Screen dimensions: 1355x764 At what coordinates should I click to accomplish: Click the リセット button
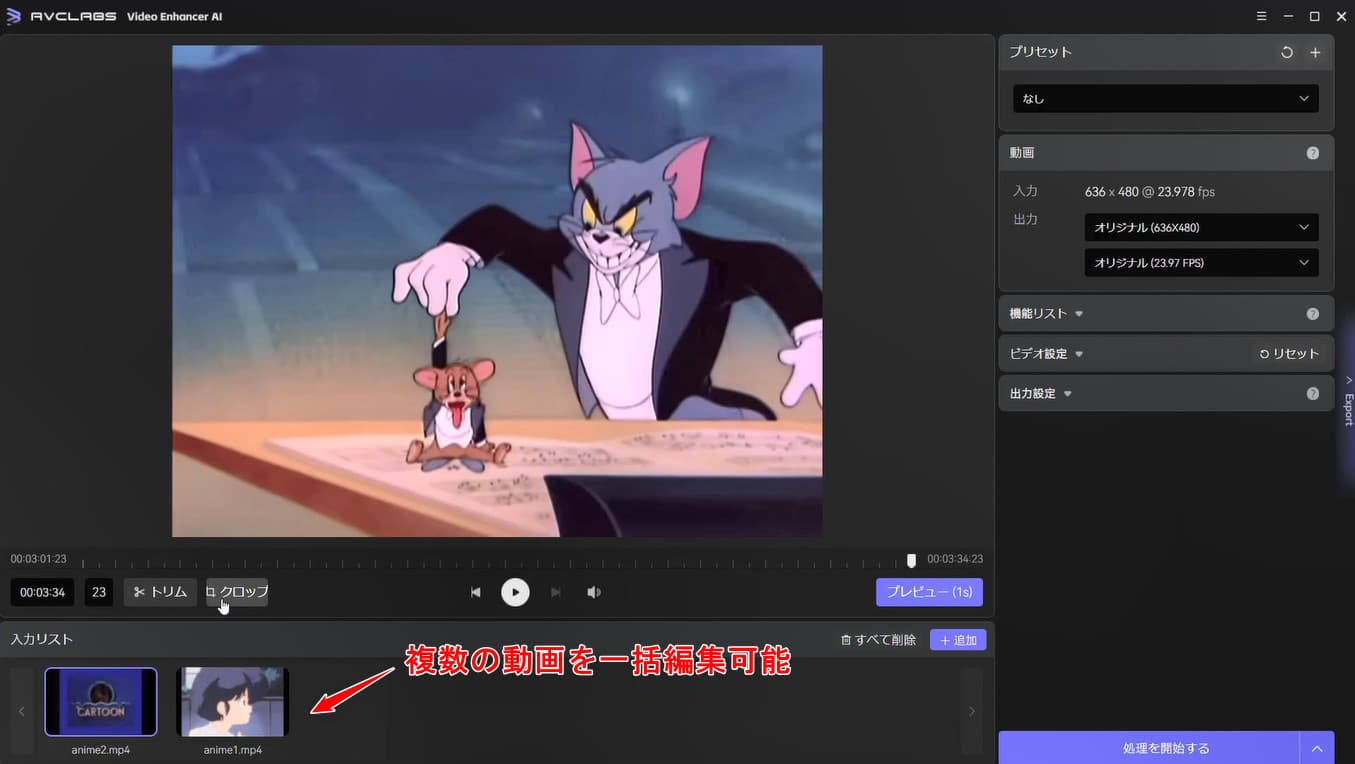1288,353
